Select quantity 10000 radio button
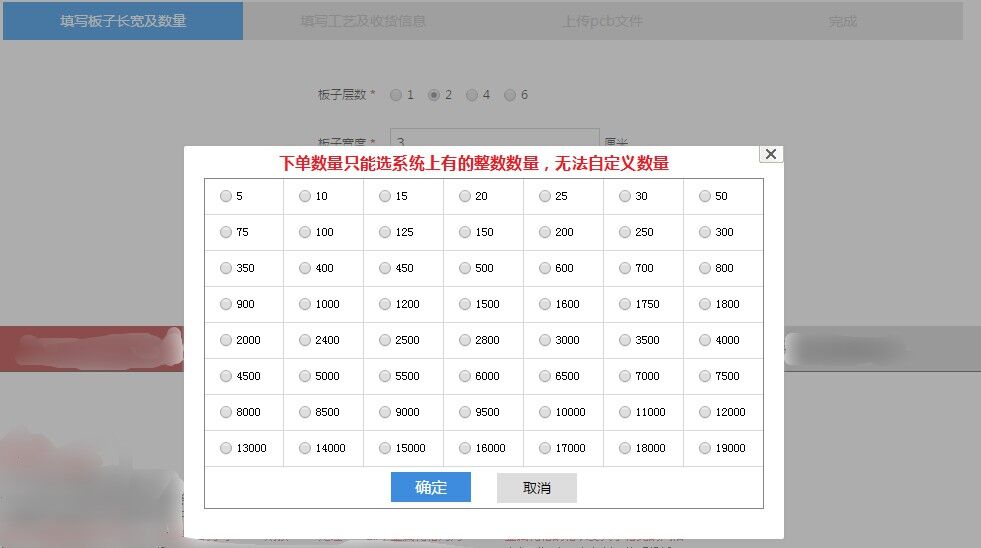 click(545, 413)
